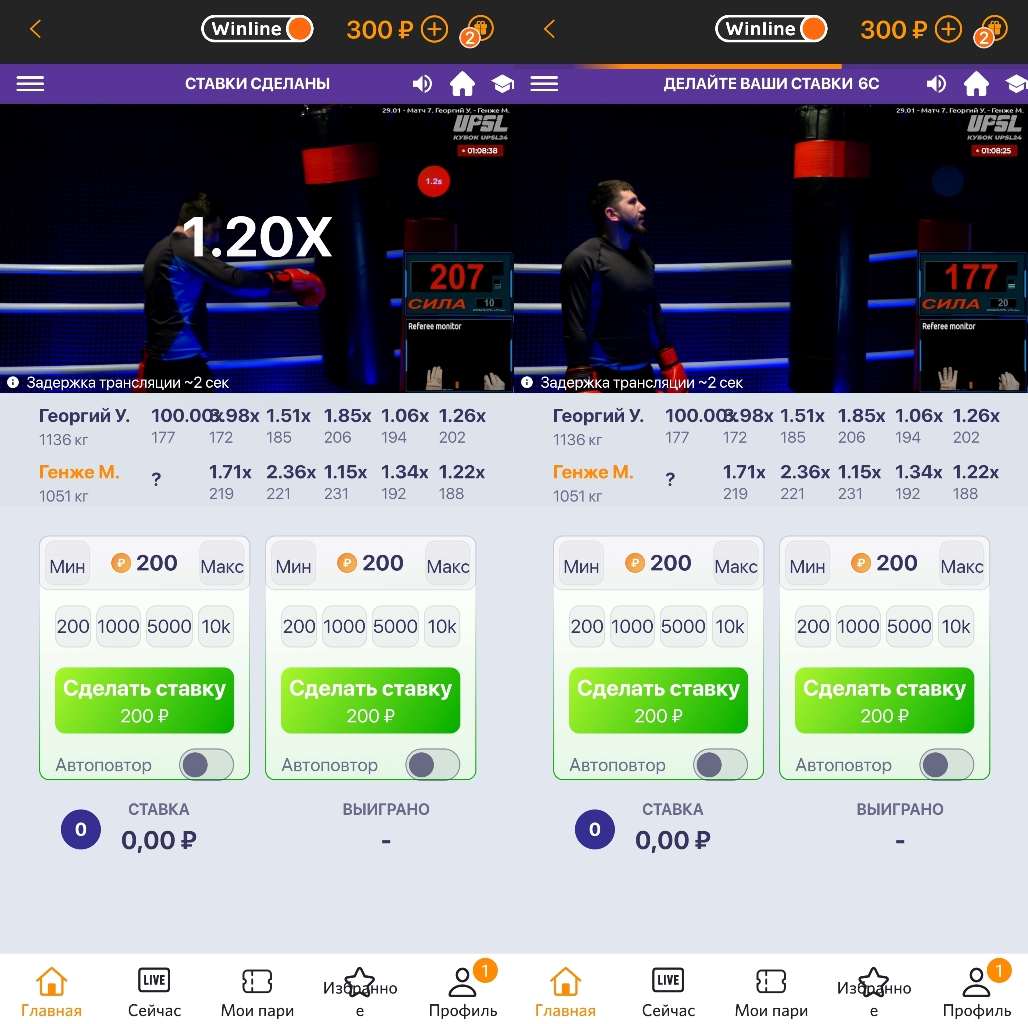Tap the left screen's back arrow

[35, 29]
